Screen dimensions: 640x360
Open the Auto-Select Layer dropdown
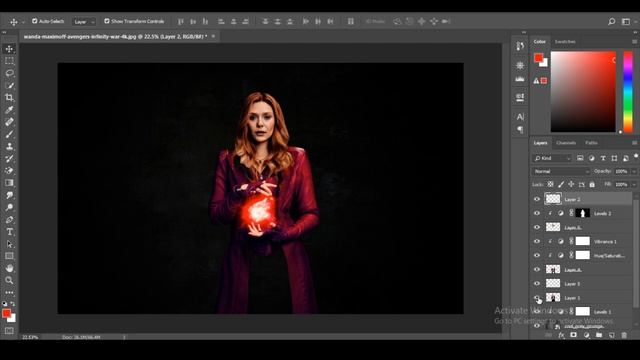tap(84, 22)
